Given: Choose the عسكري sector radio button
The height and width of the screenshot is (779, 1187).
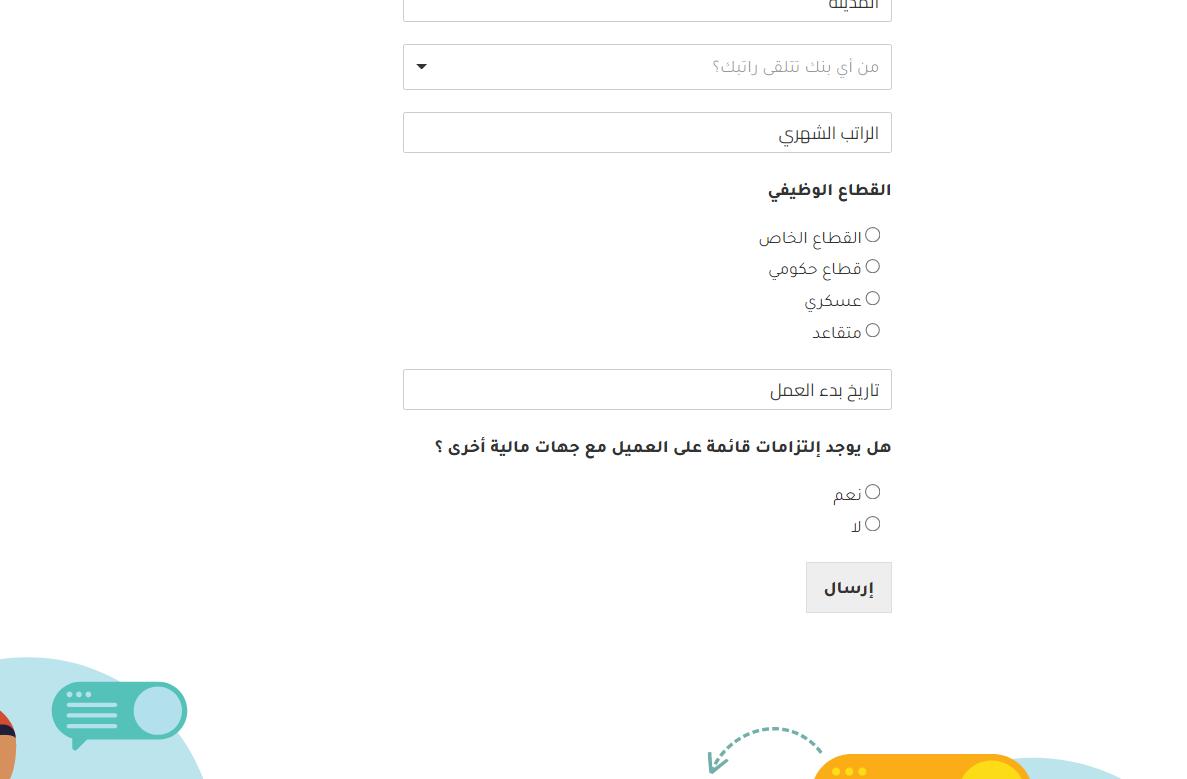Looking at the screenshot, I should 873,299.
